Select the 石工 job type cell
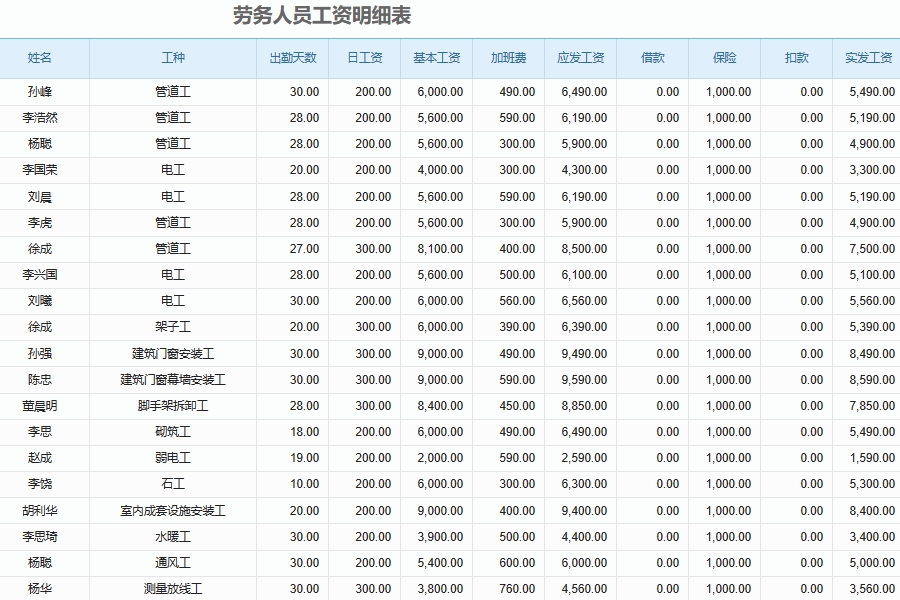The image size is (900, 600). tap(173, 484)
